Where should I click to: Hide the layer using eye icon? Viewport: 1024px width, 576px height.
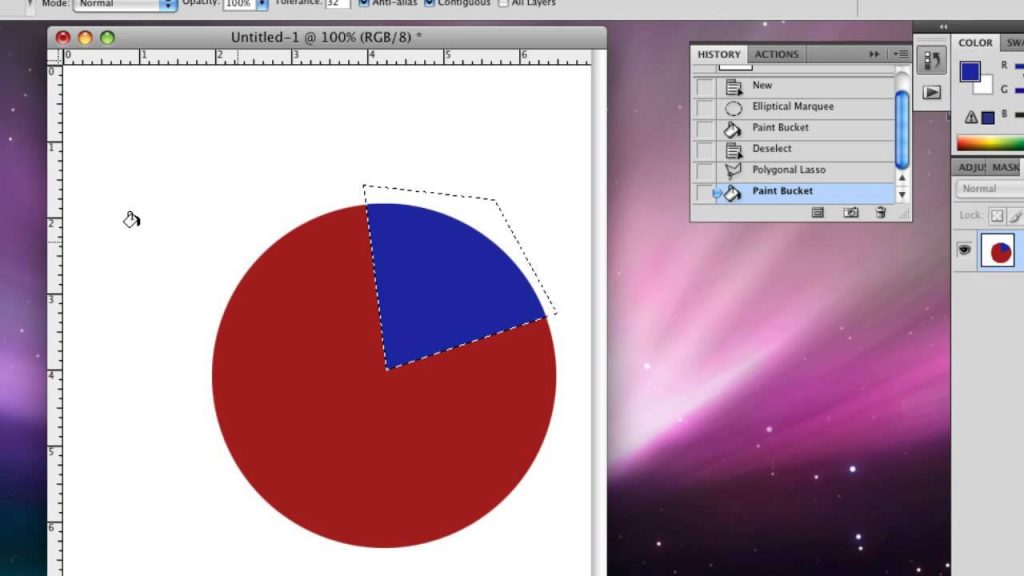964,250
